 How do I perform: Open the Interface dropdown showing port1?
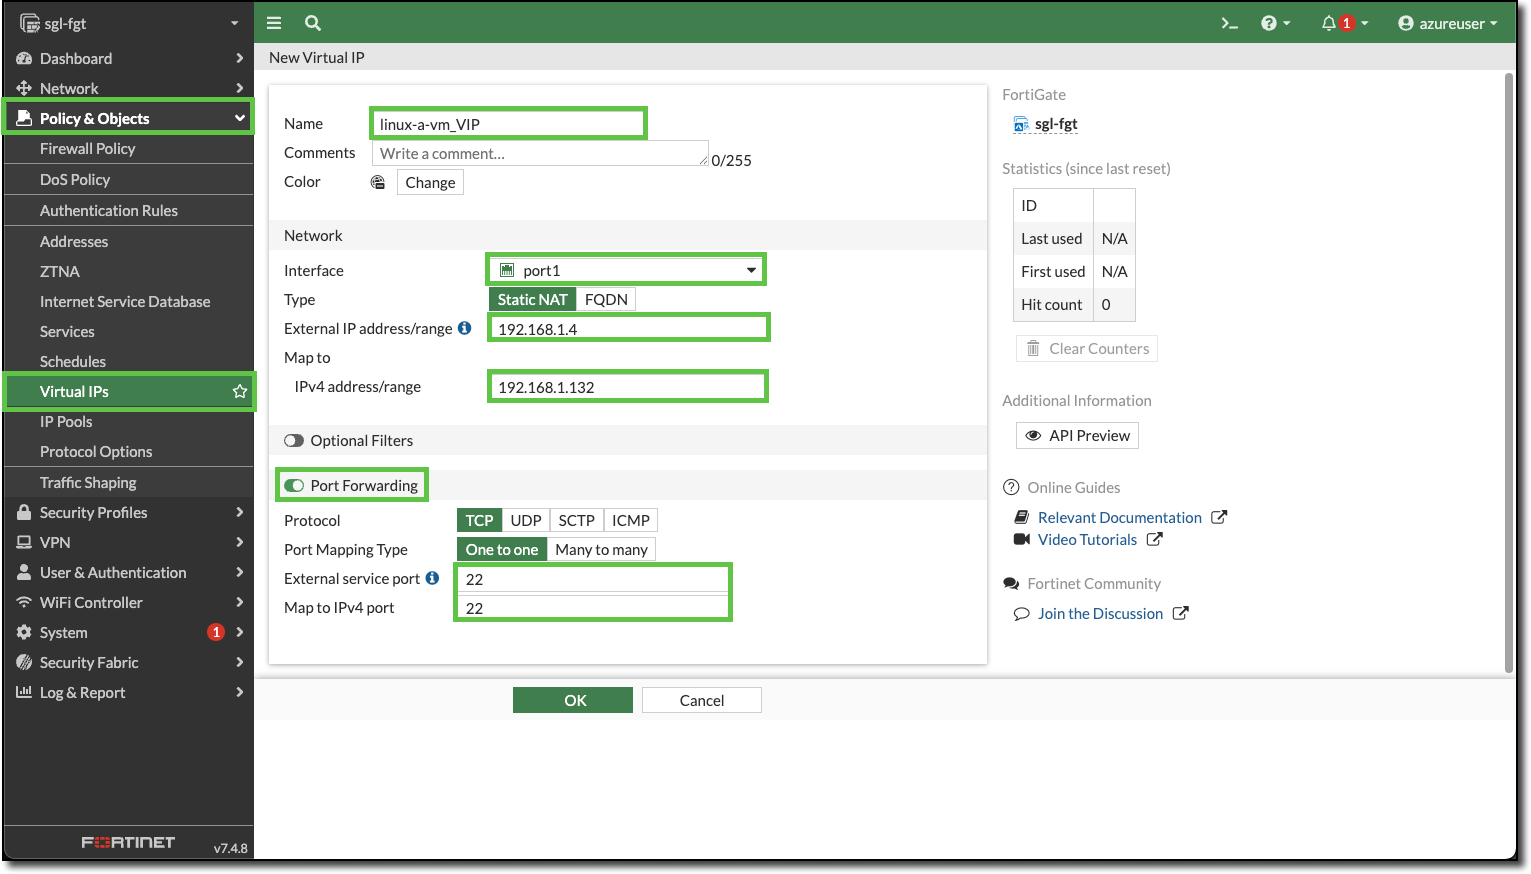(x=625, y=269)
